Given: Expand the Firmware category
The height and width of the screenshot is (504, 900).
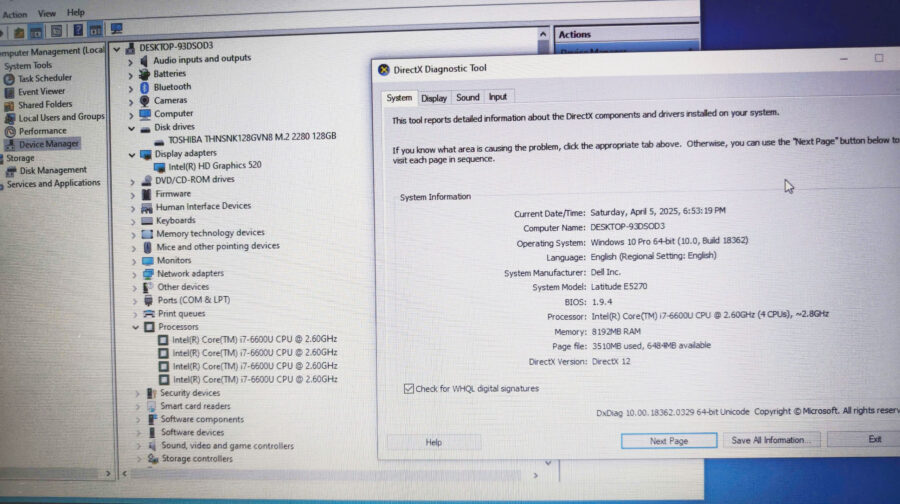Looking at the screenshot, I should coord(132,195).
